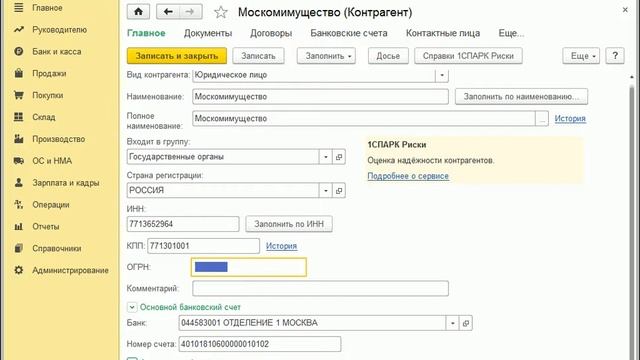Open the Досье report button

click(x=388, y=56)
